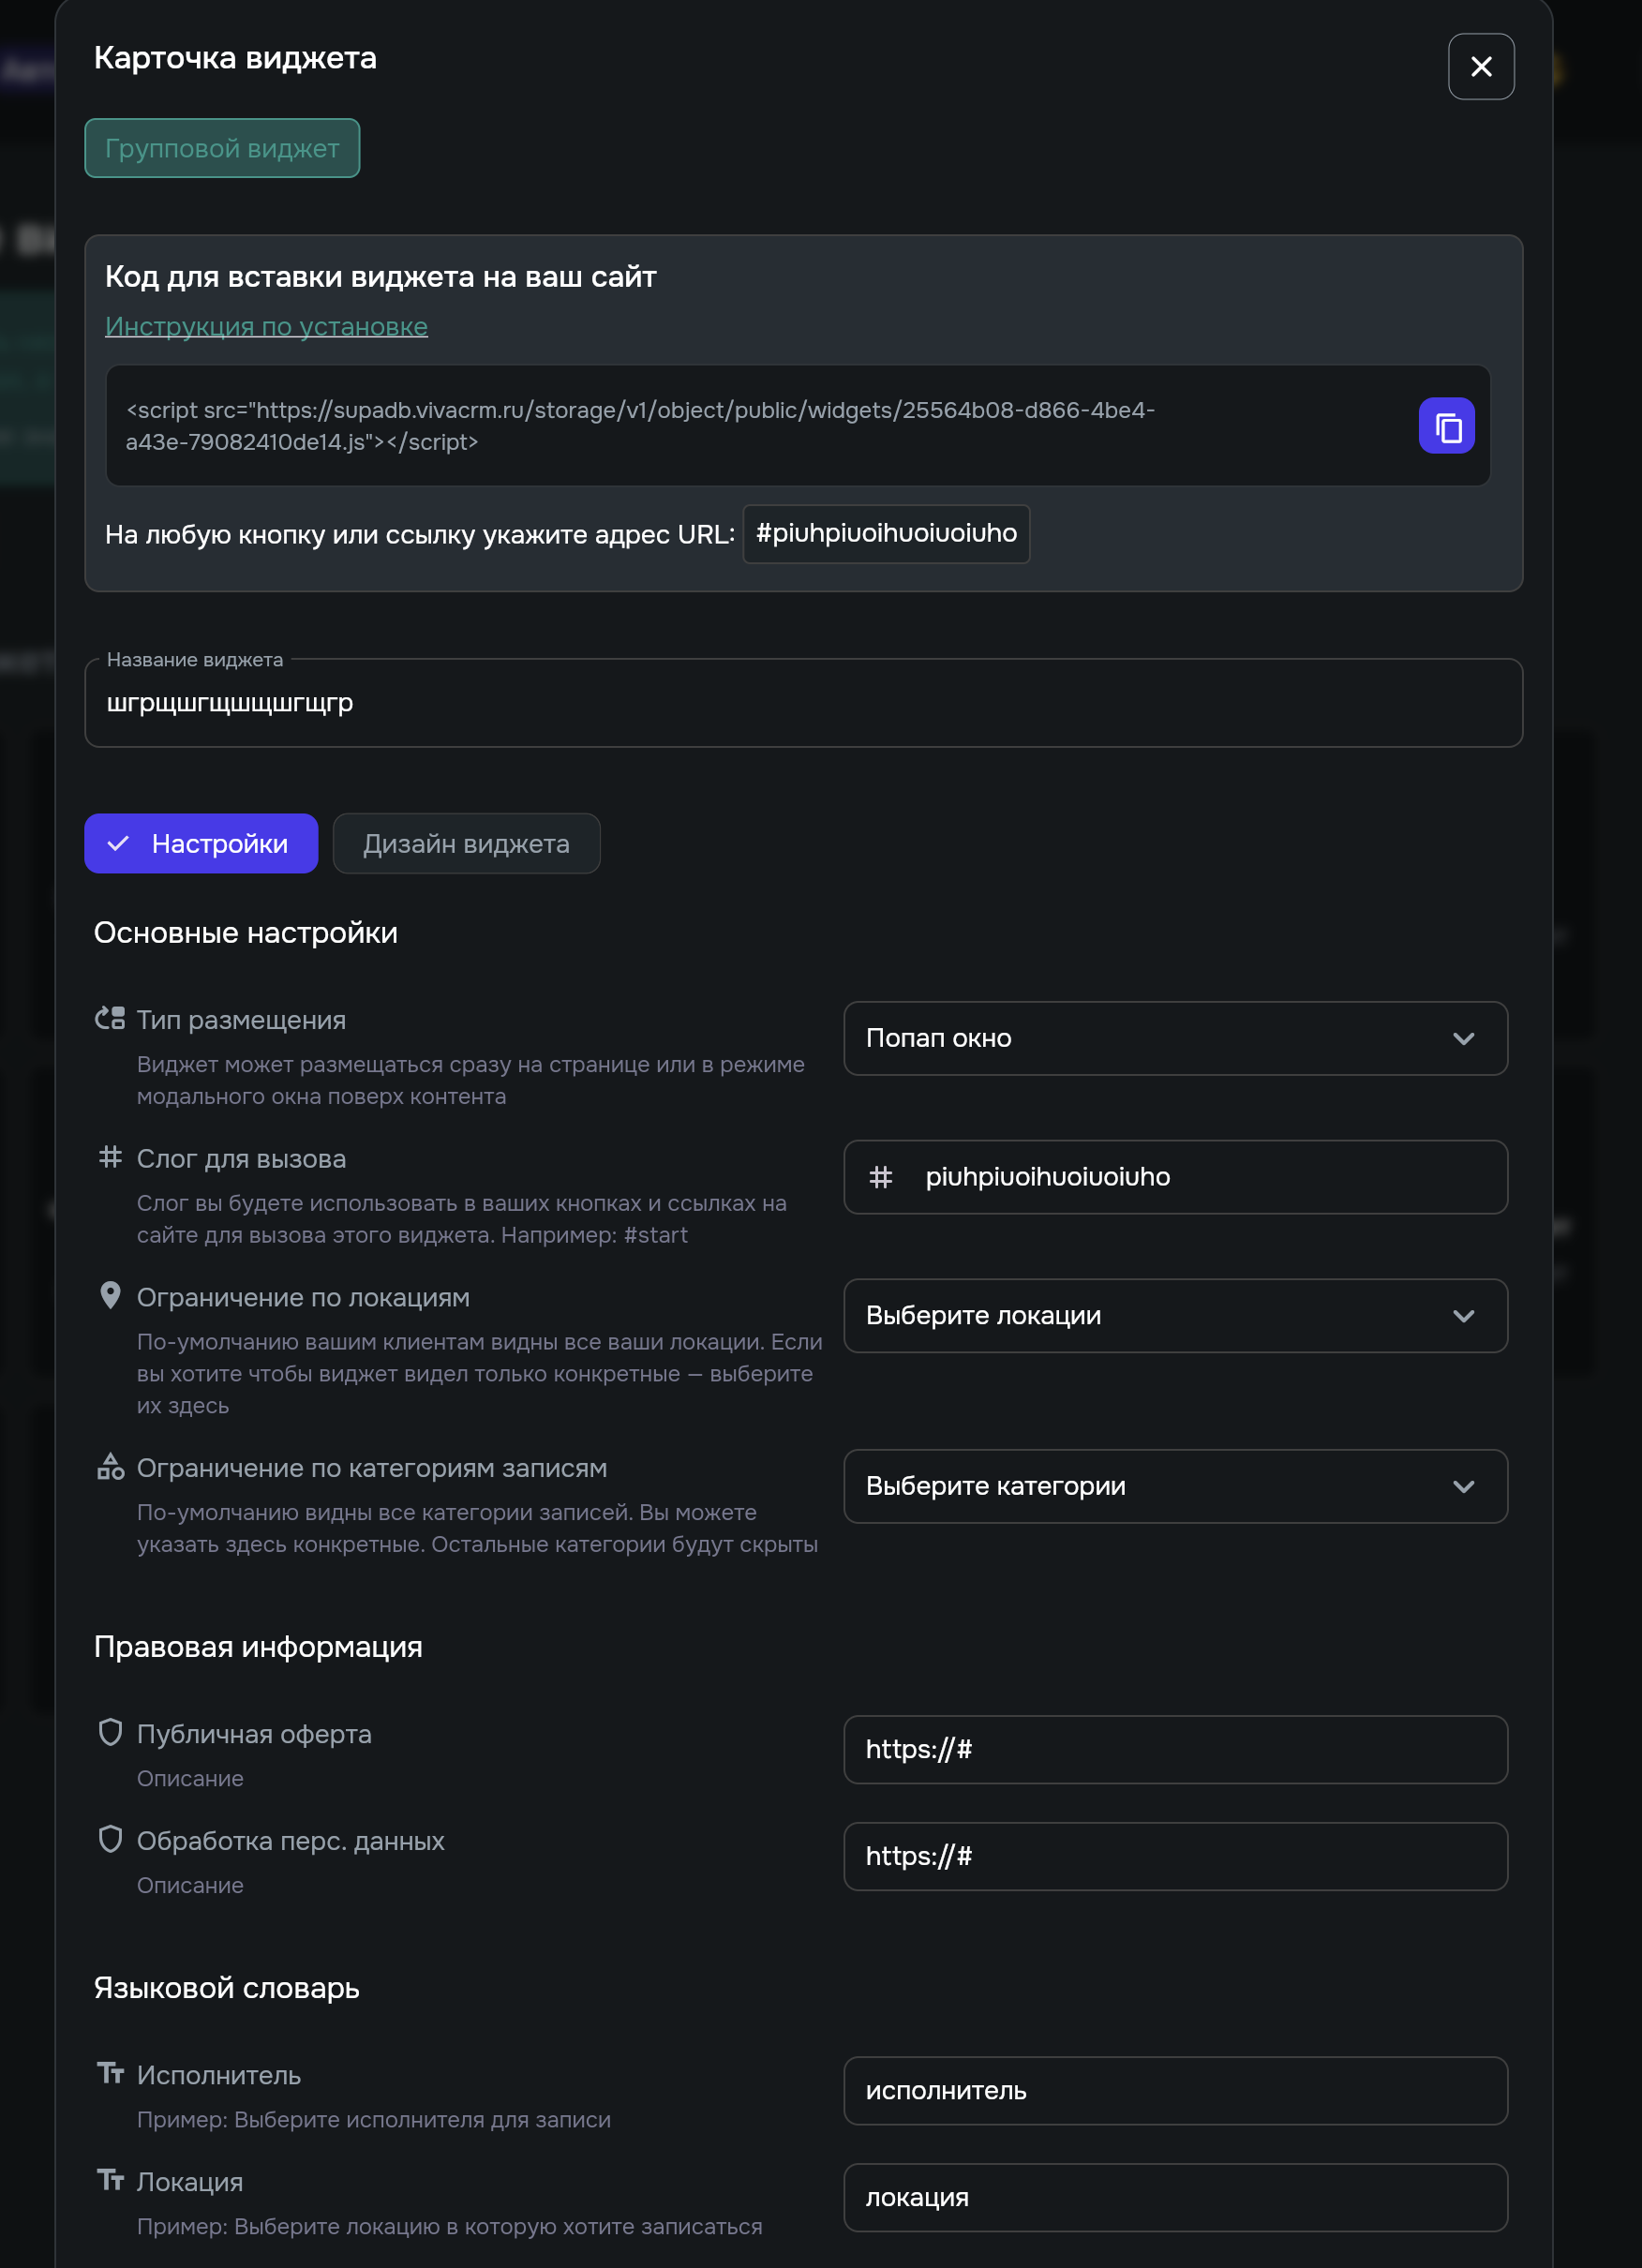Image resolution: width=1642 pixels, height=2268 pixels.
Task: Expand the Выберите категории dropdown
Action: click(x=1175, y=1486)
